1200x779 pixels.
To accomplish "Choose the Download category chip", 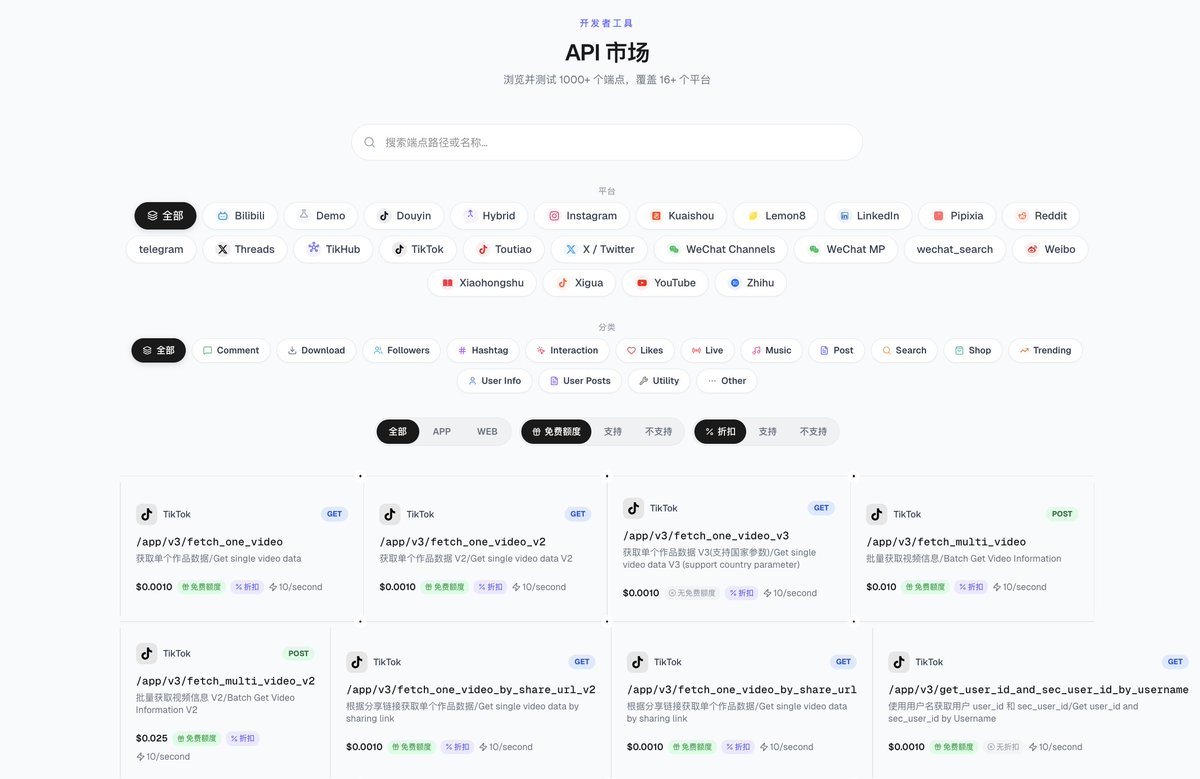I will click(x=316, y=350).
